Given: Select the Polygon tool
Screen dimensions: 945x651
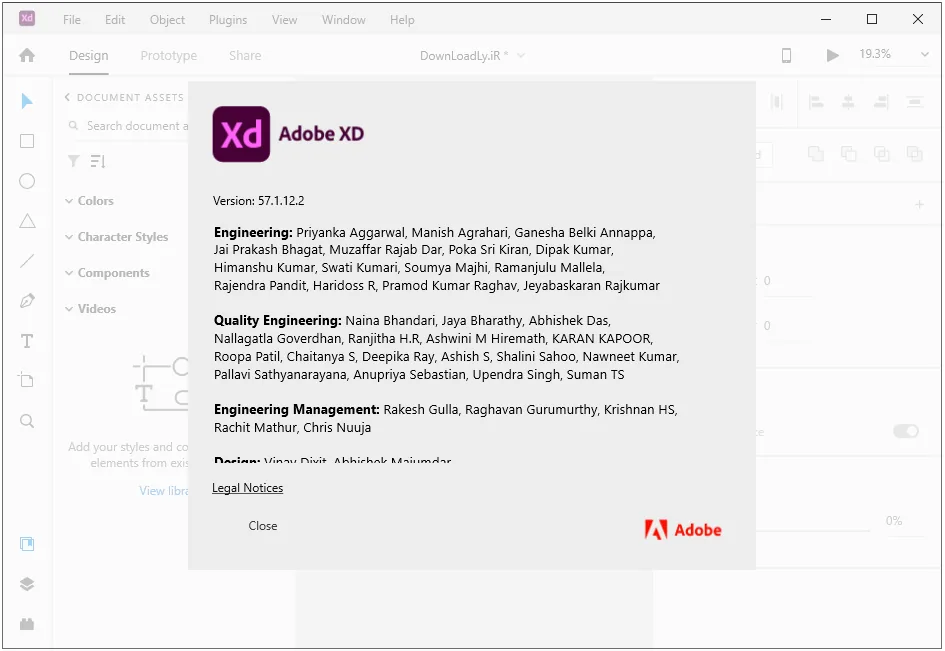Looking at the screenshot, I should (27, 221).
